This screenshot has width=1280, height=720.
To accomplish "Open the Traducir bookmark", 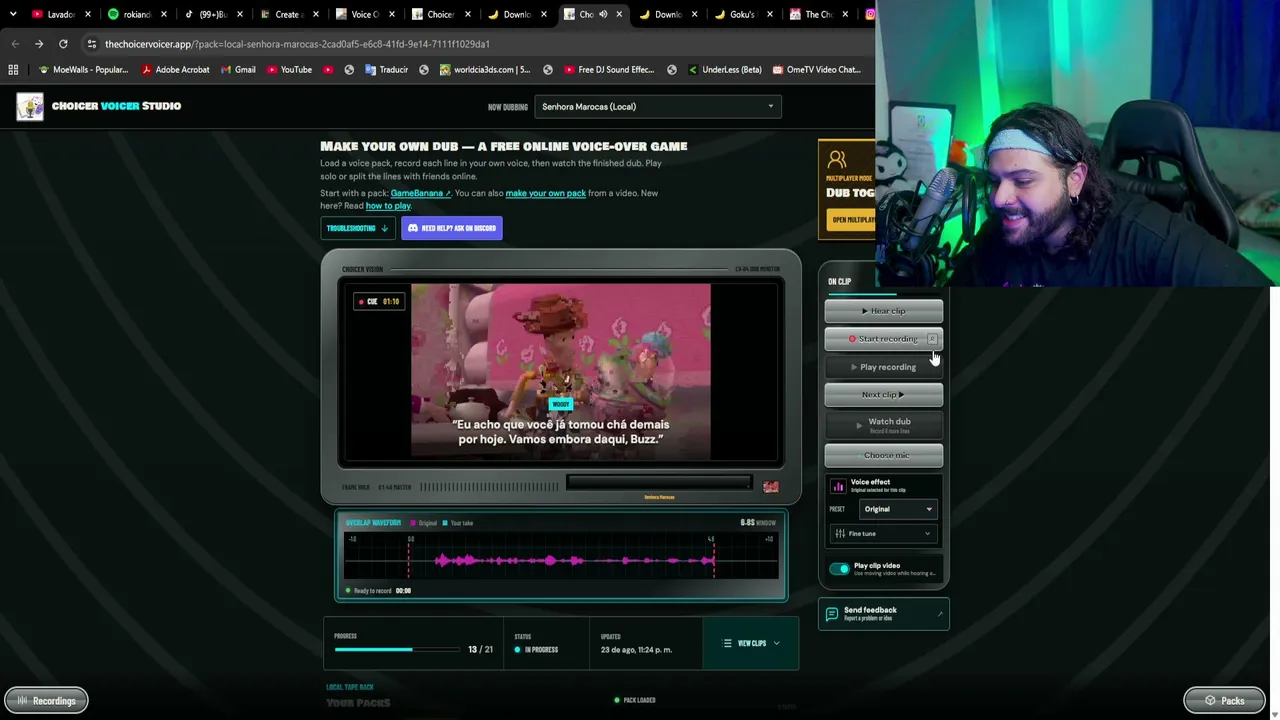I will [386, 70].
